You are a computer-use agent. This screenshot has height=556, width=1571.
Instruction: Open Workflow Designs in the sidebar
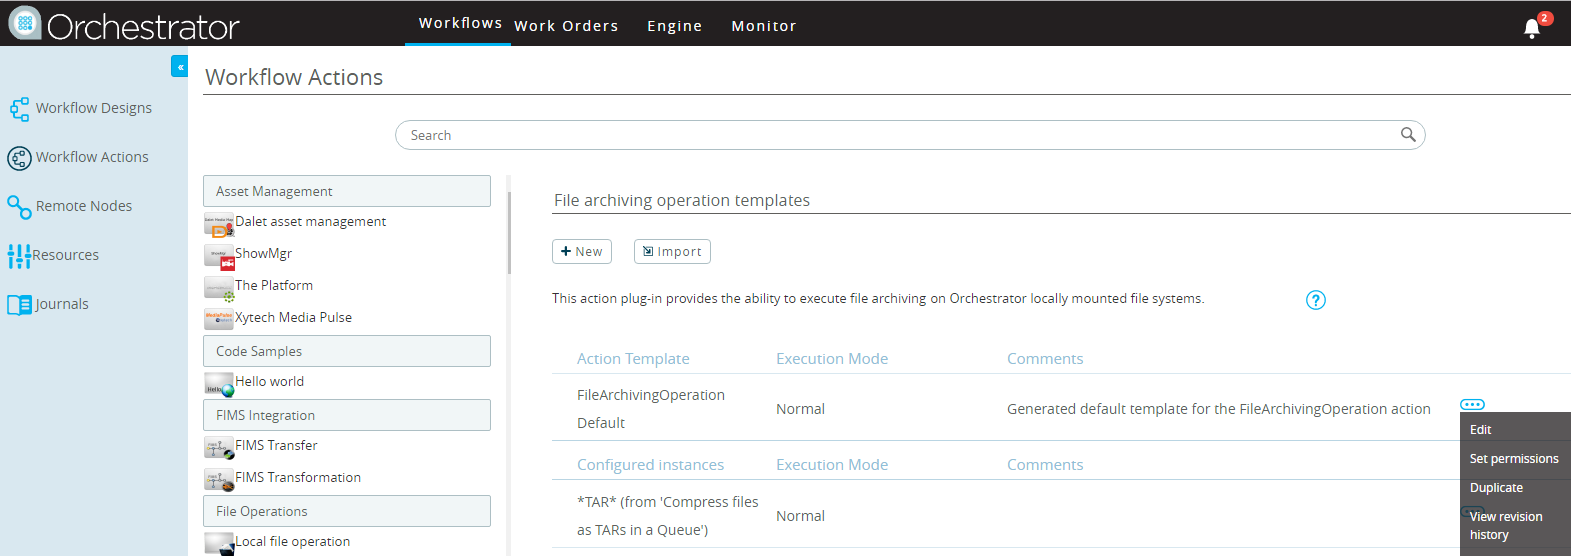coord(94,108)
